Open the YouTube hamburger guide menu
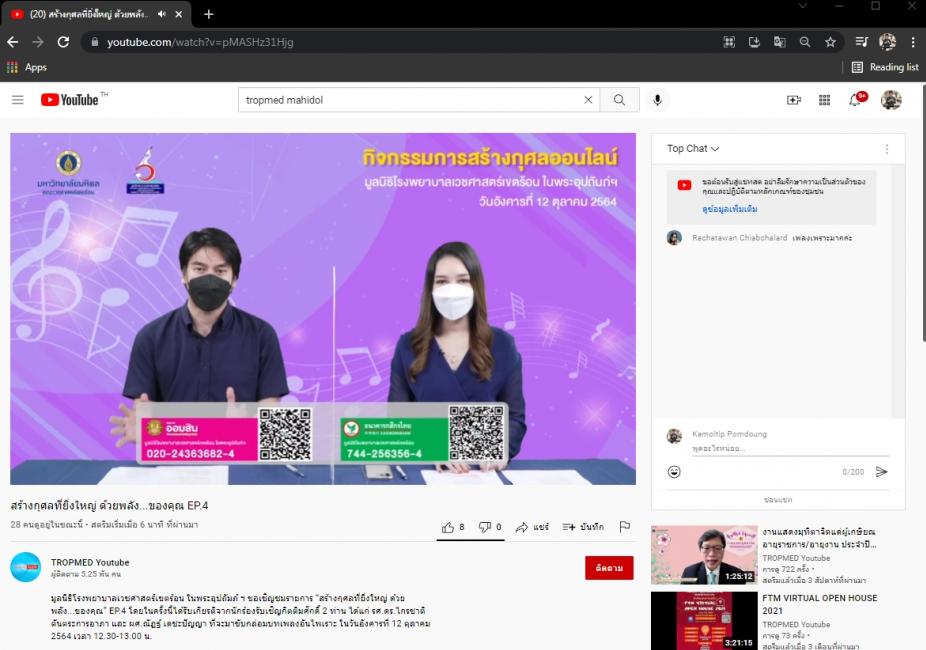Image resolution: width=926 pixels, height=650 pixels. tap(18, 100)
